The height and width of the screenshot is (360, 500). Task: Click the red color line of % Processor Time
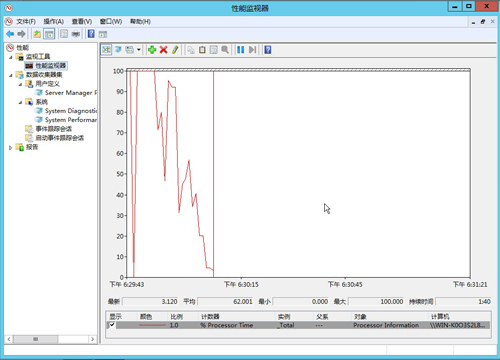[x=152, y=325]
